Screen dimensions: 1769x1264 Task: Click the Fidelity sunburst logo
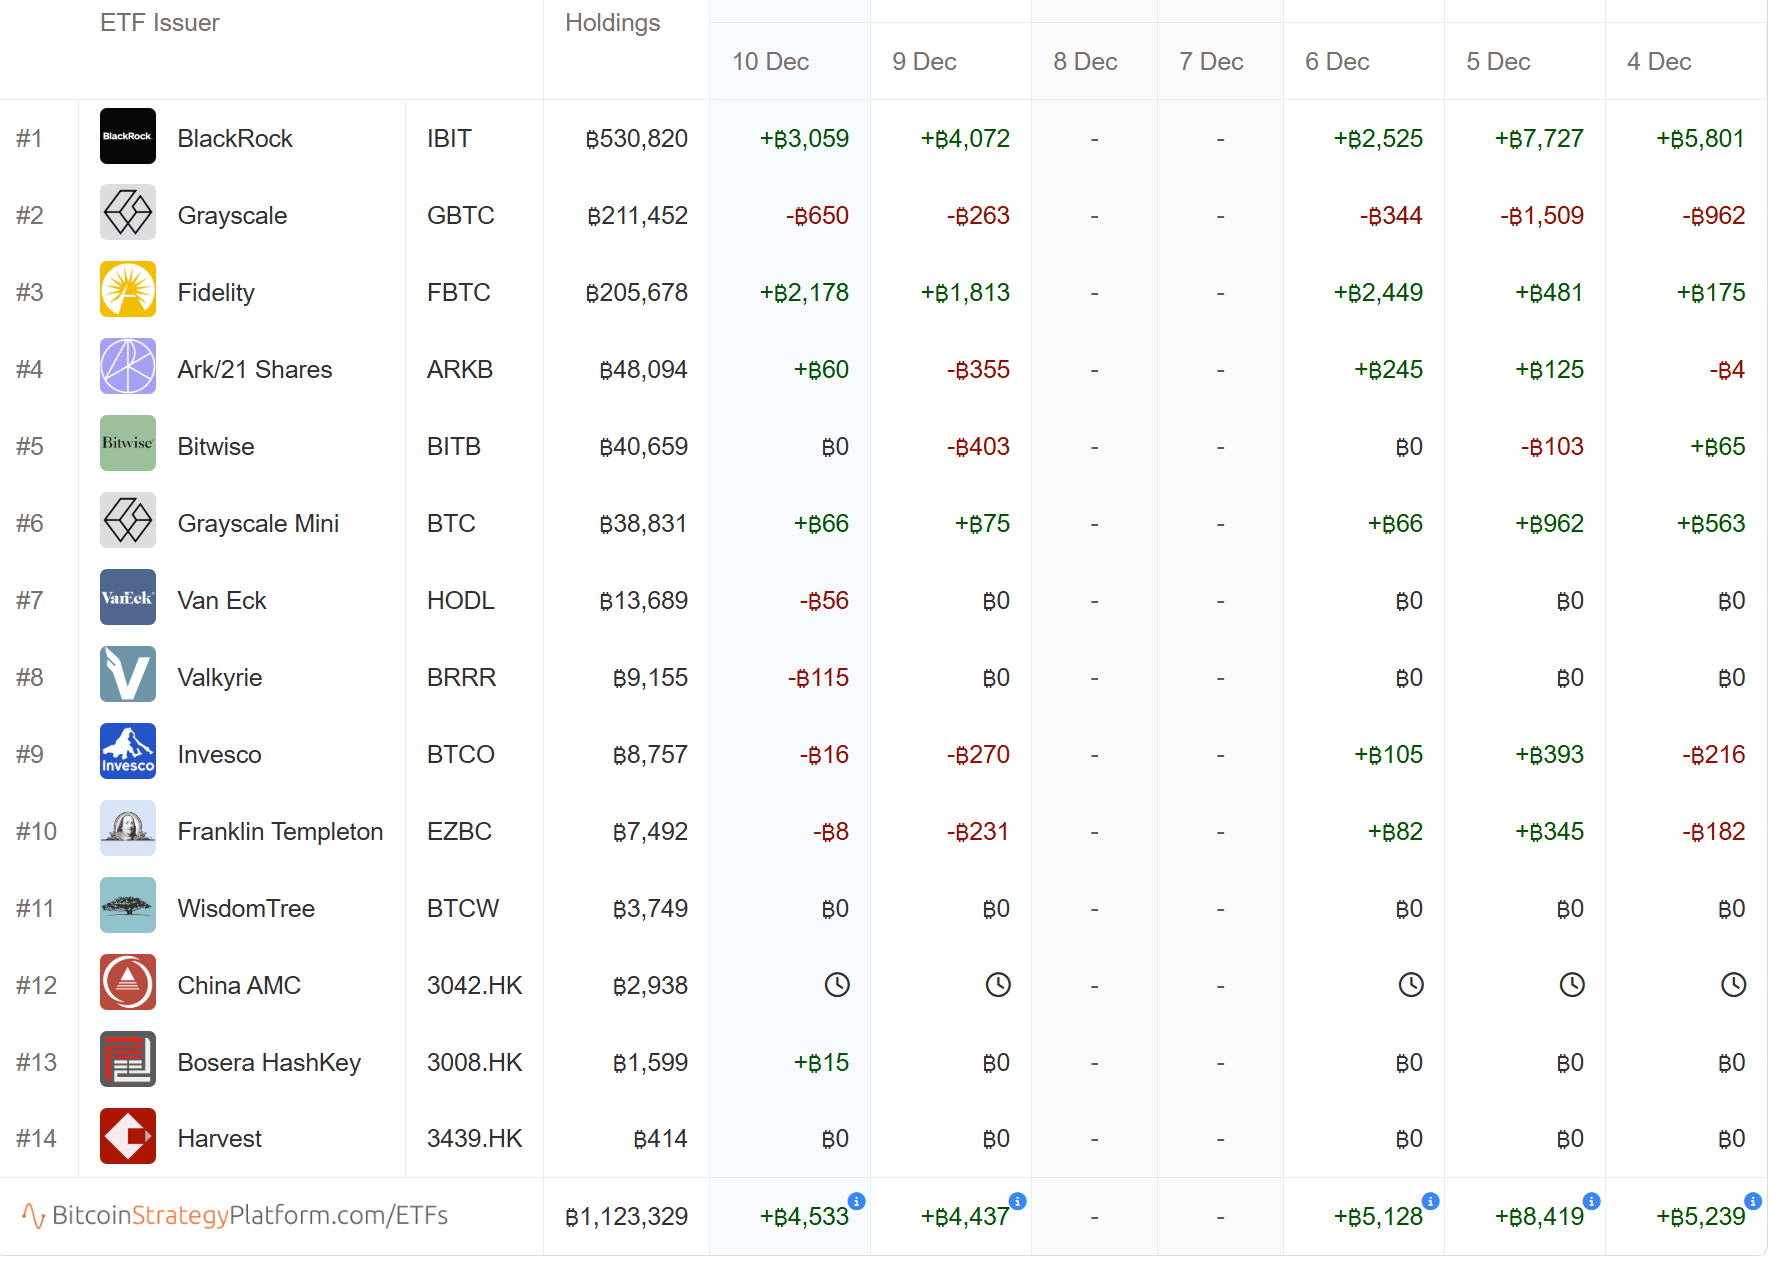point(128,290)
